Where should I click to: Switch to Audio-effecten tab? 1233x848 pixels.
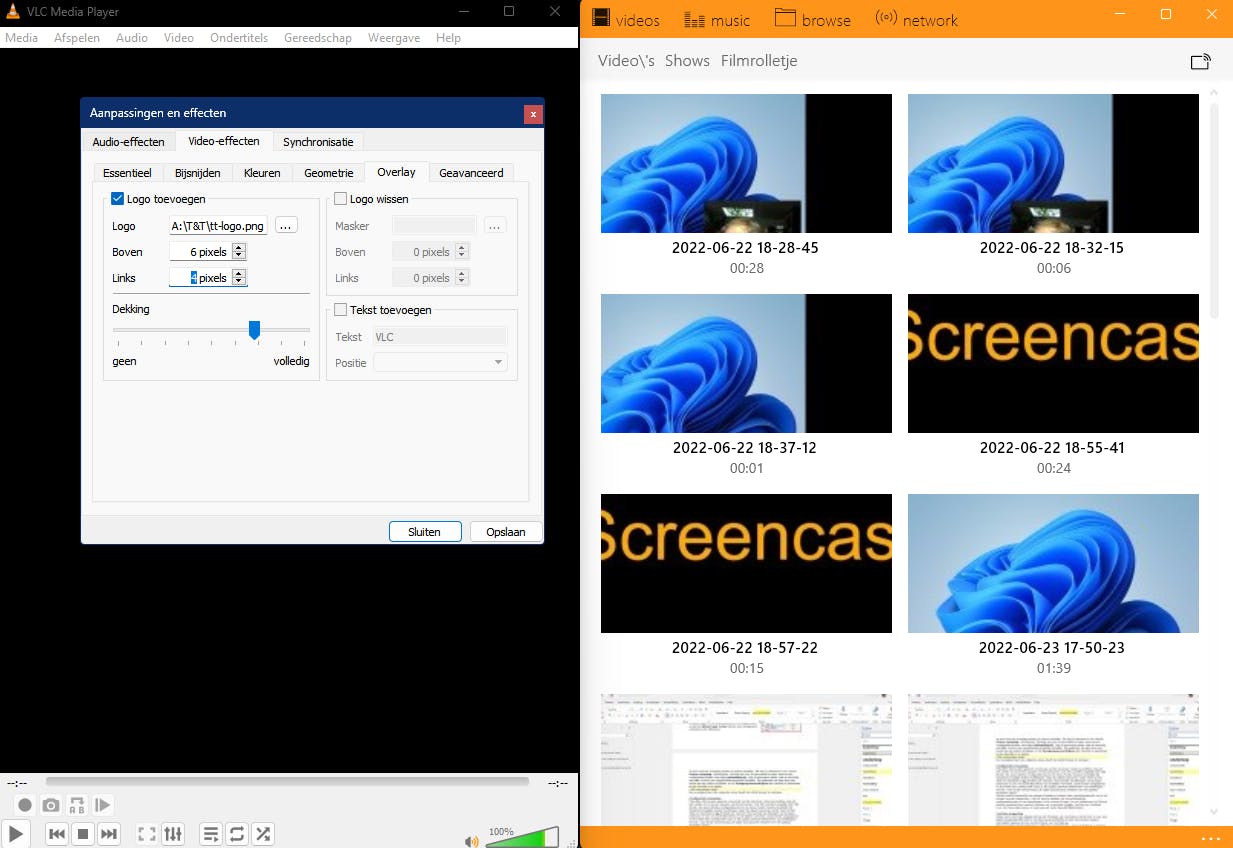point(128,142)
